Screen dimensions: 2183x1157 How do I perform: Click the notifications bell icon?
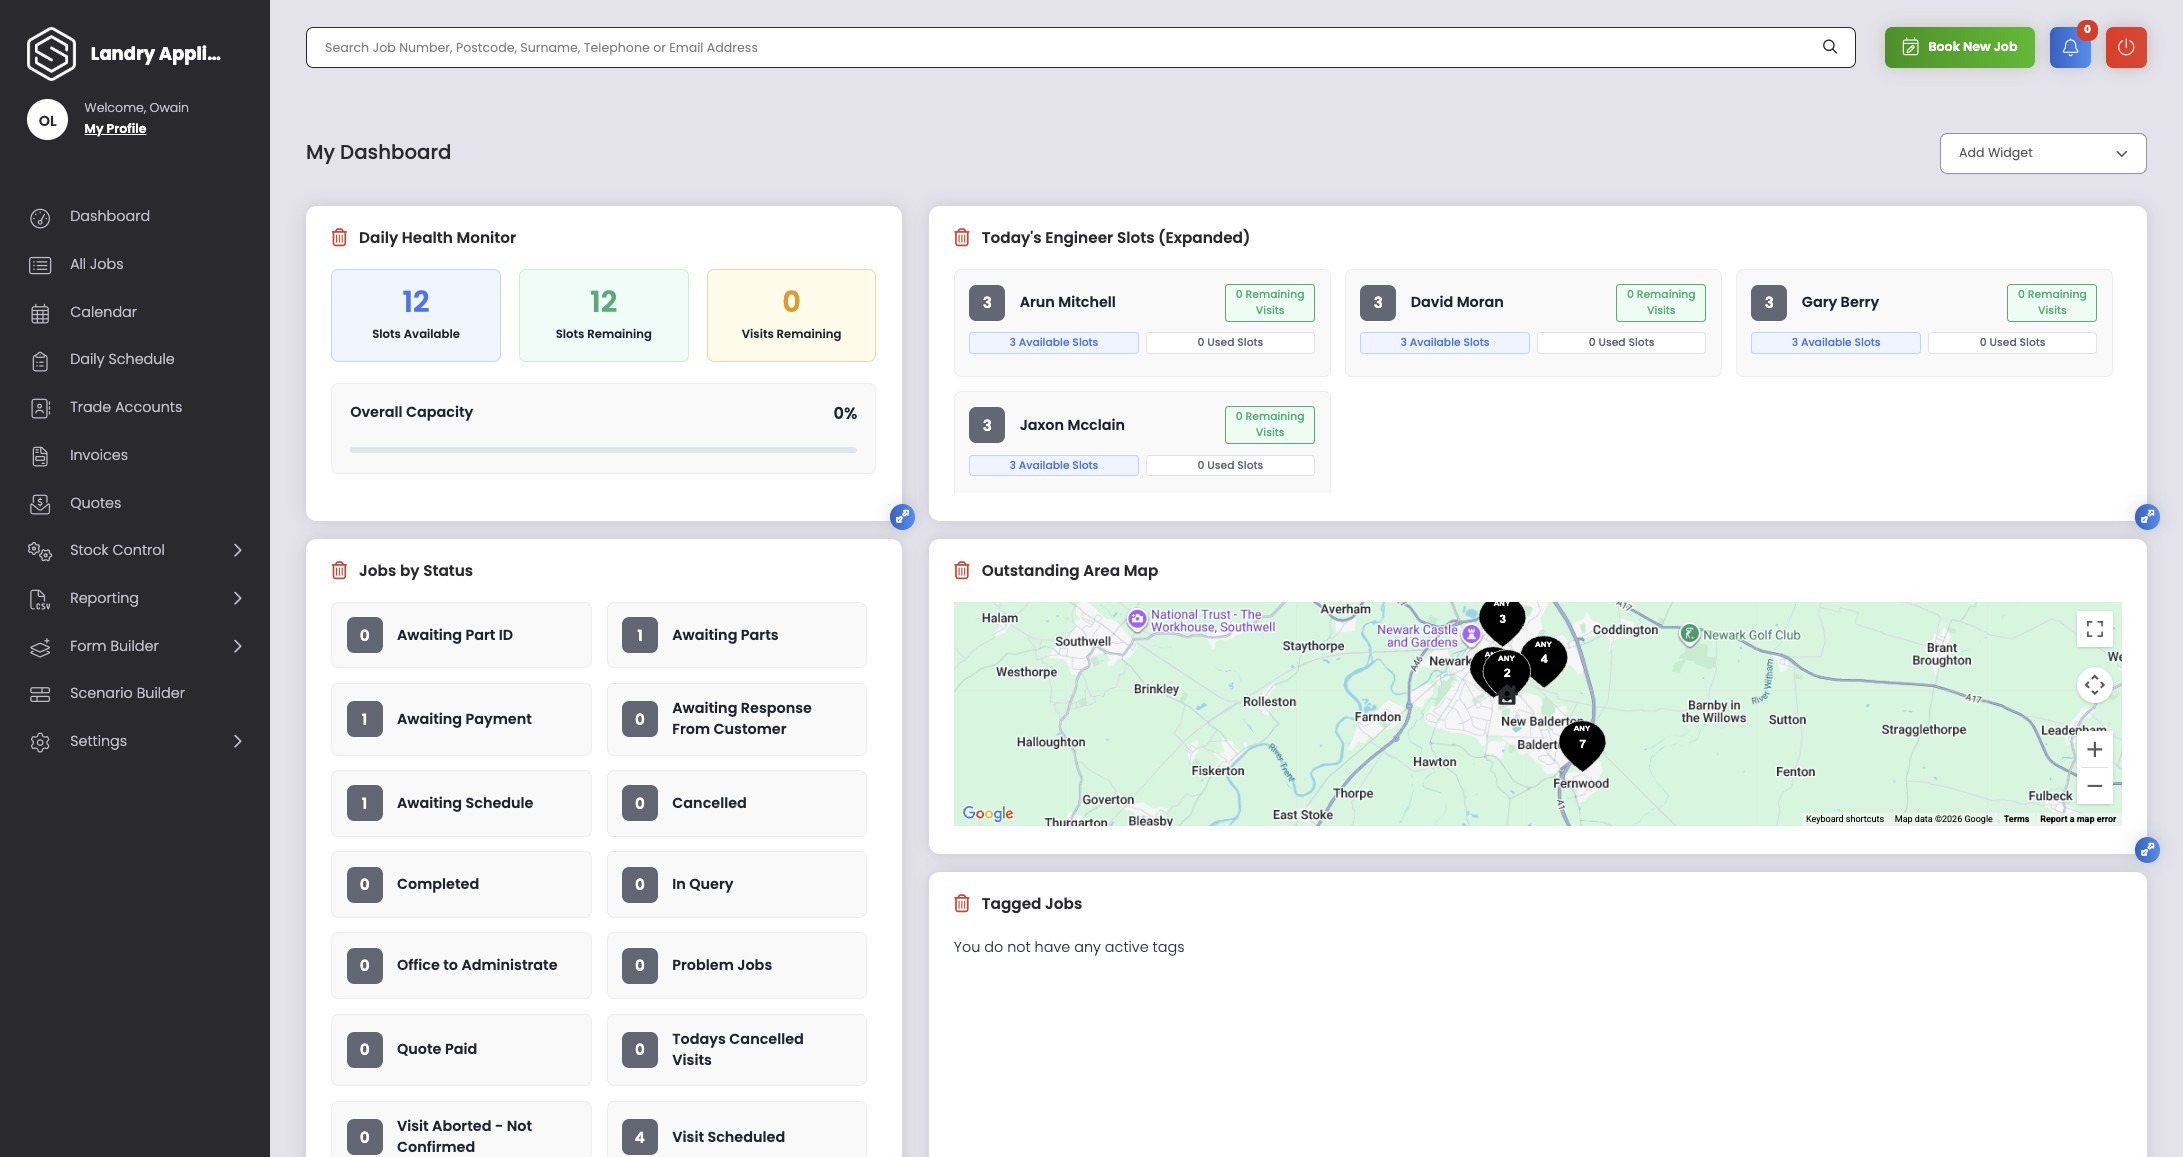pos(2069,47)
